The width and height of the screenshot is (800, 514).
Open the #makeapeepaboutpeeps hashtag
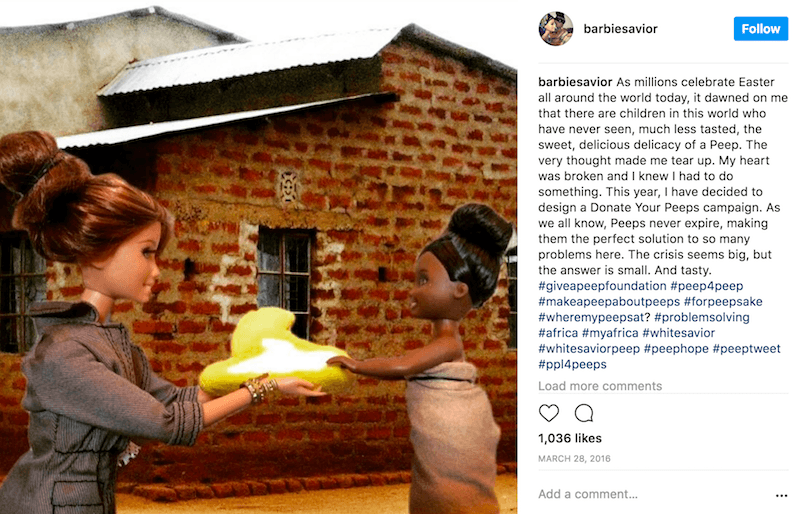609,302
